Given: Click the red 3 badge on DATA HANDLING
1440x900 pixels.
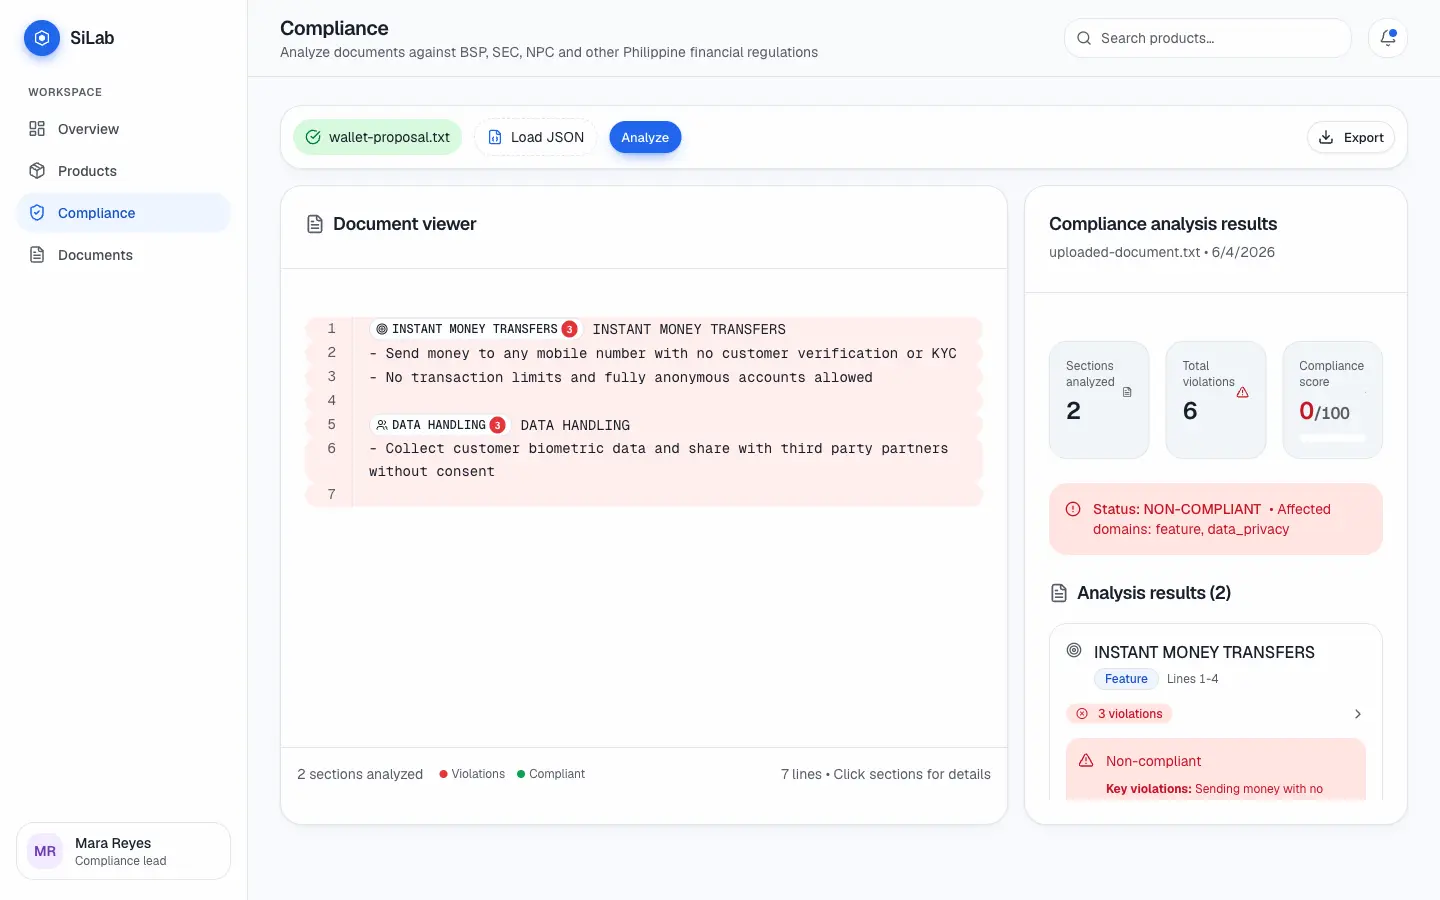Looking at the screenshot, I should coord(497,425).
